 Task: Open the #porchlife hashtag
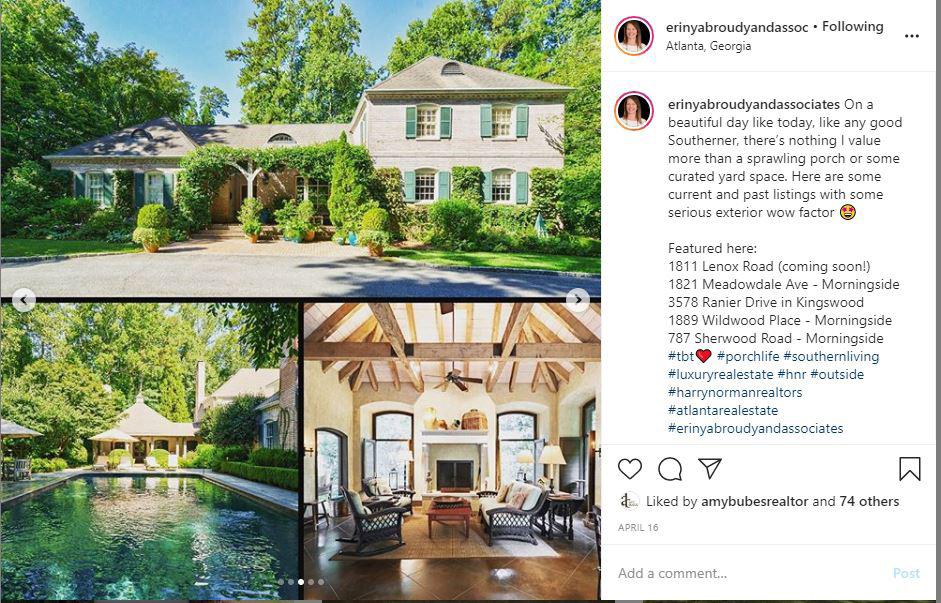click(748, 356)
